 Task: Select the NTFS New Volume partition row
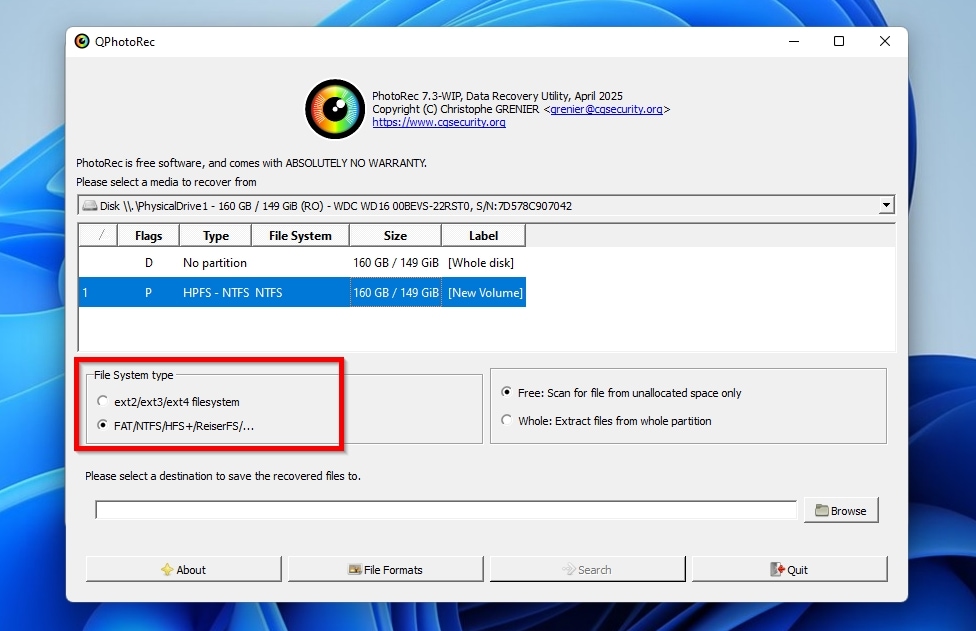pyautogui.click(x=300, y=292)
